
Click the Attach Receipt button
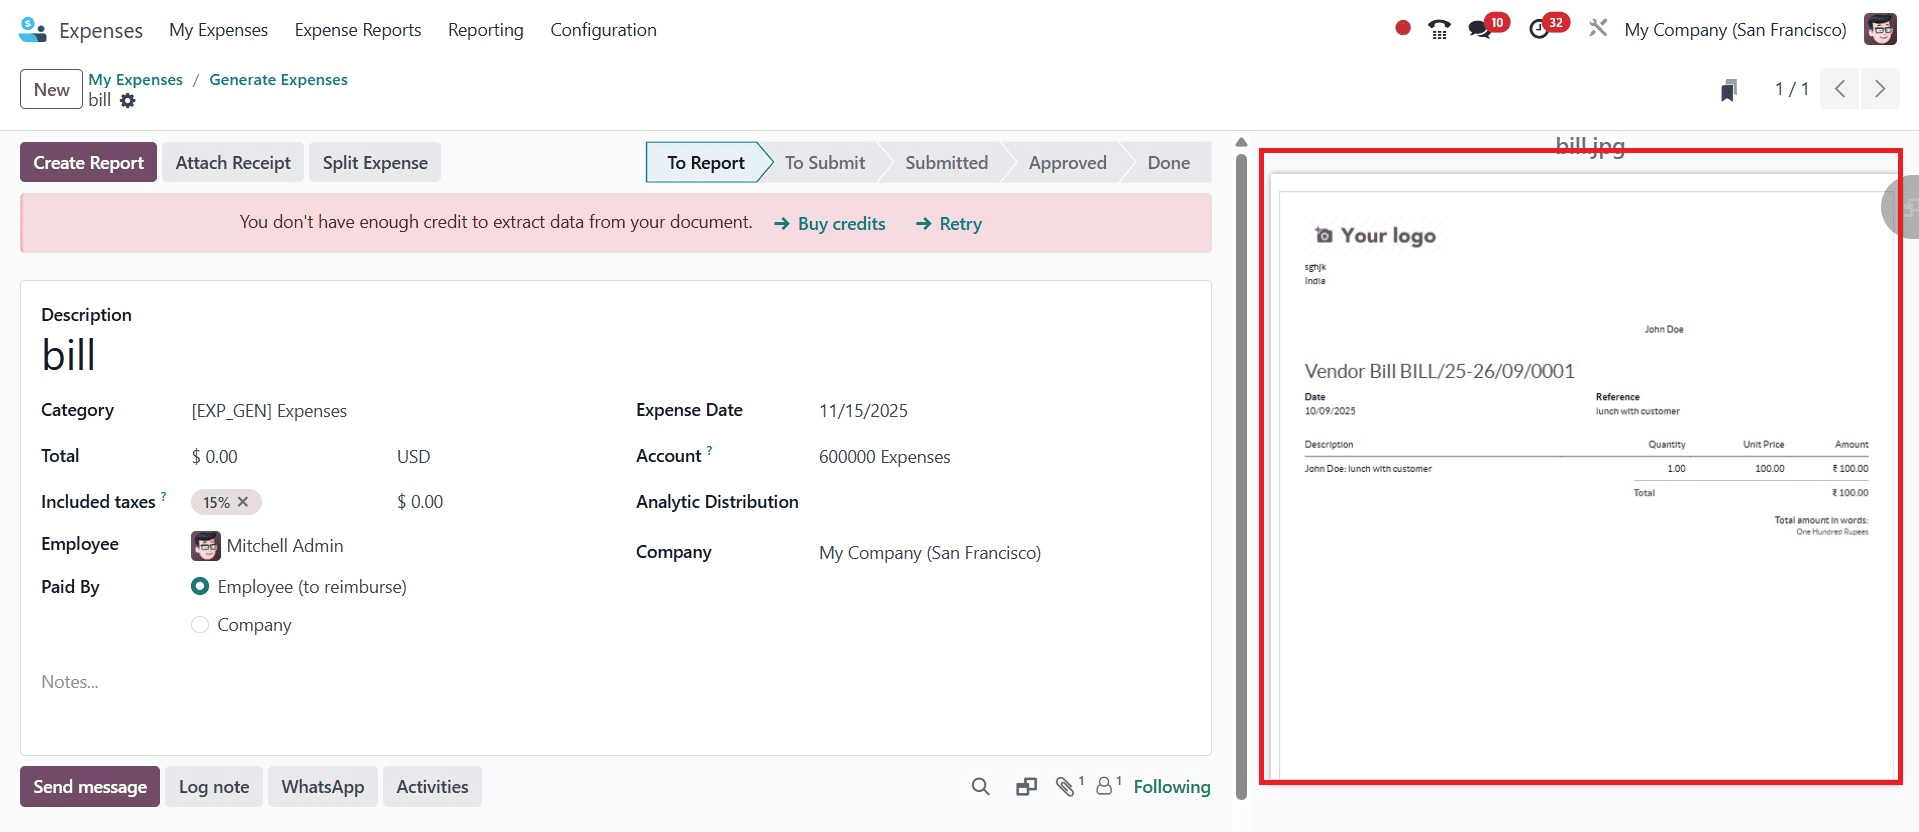coord(233,163)
